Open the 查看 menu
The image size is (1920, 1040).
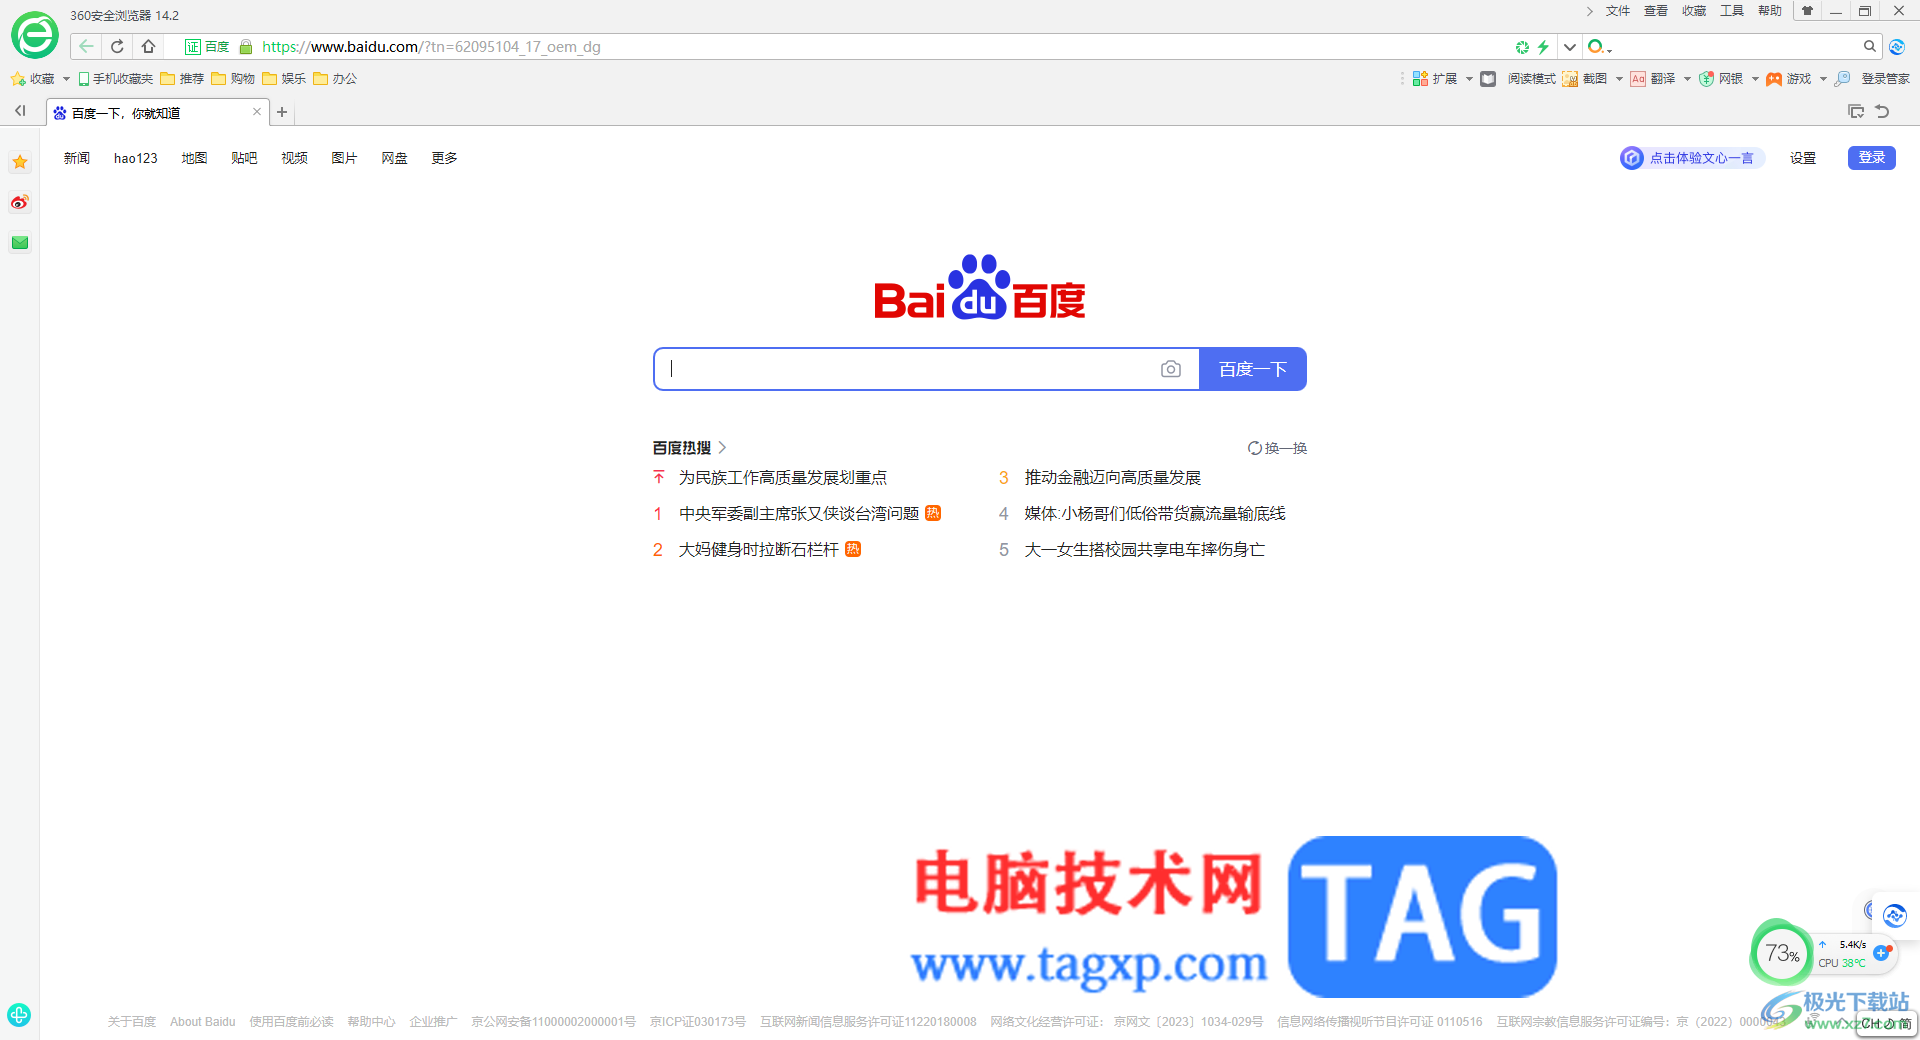tap(1656, 11)
